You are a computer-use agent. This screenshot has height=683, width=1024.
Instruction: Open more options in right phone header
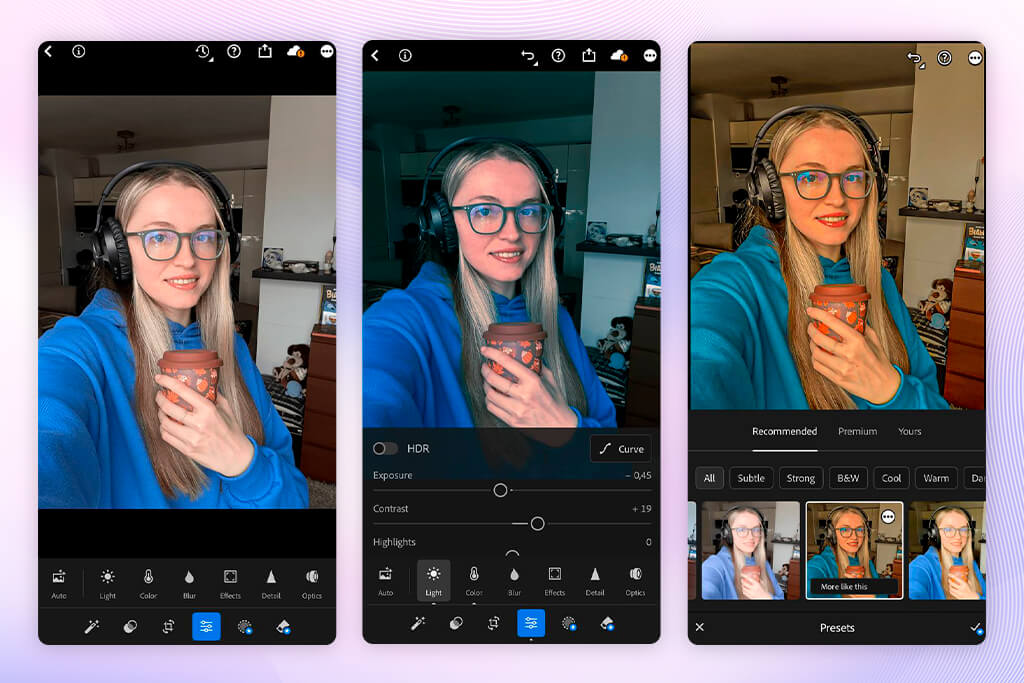click(x=975, y=58)
